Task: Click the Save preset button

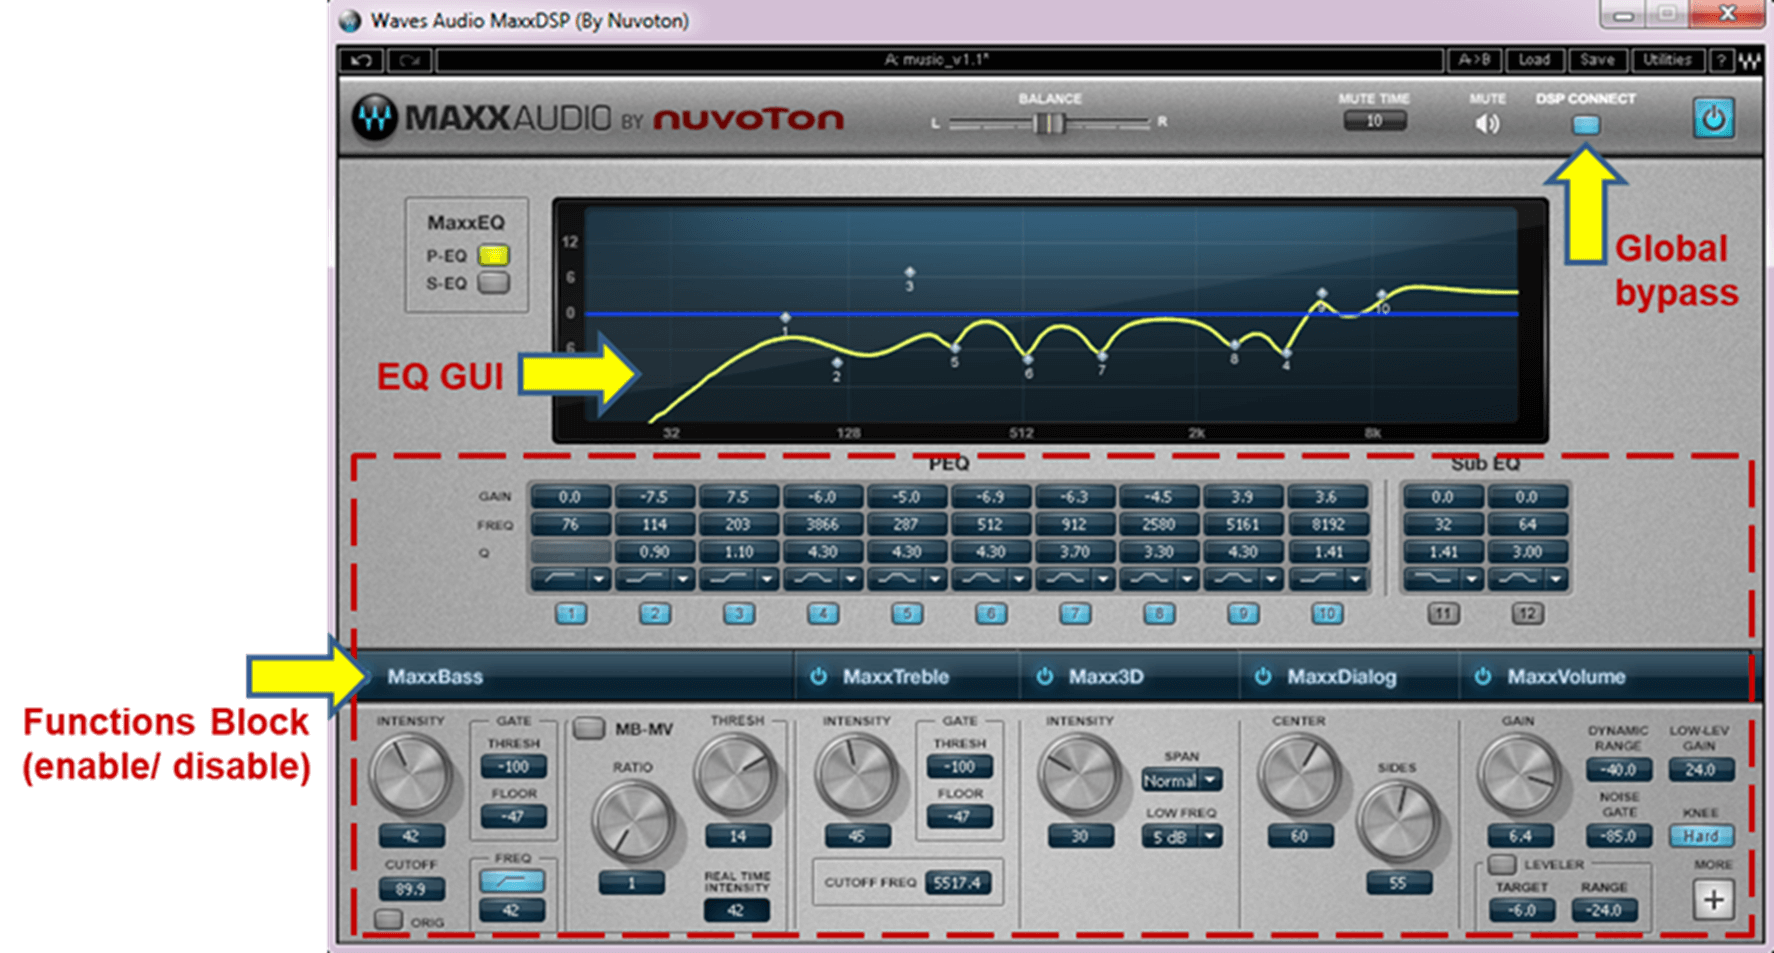Action: click(x=1597, y=61)
